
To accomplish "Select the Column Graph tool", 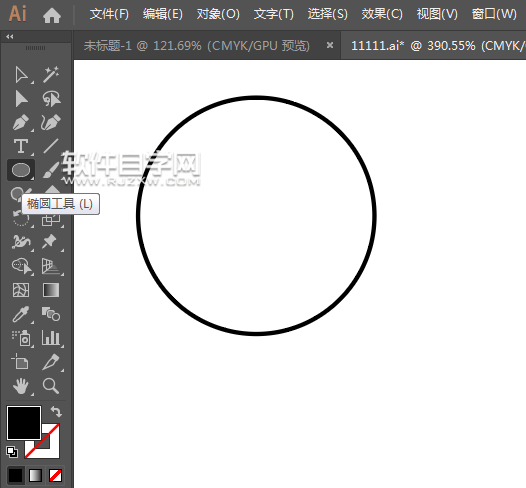I will click(x=51, y=338).
